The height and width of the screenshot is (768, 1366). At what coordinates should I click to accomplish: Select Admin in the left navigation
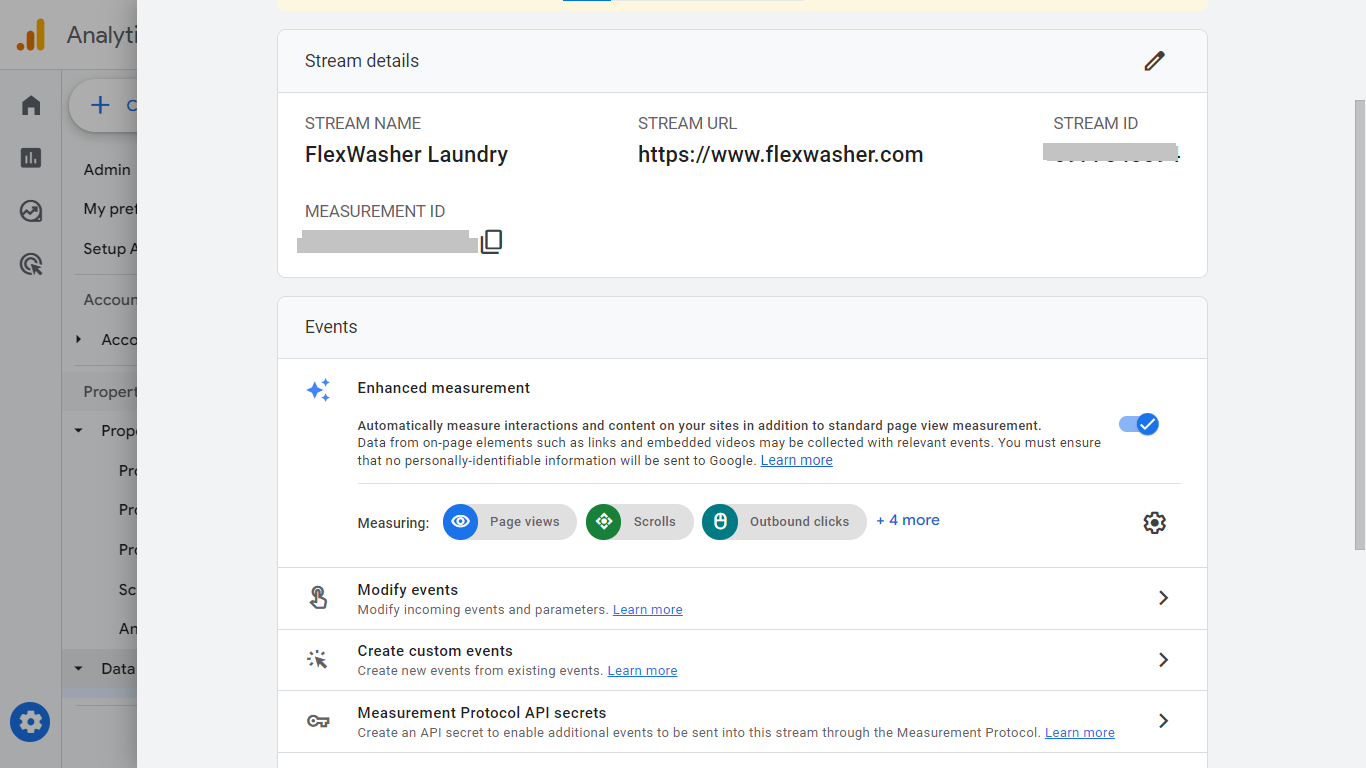tap(107, 170)
